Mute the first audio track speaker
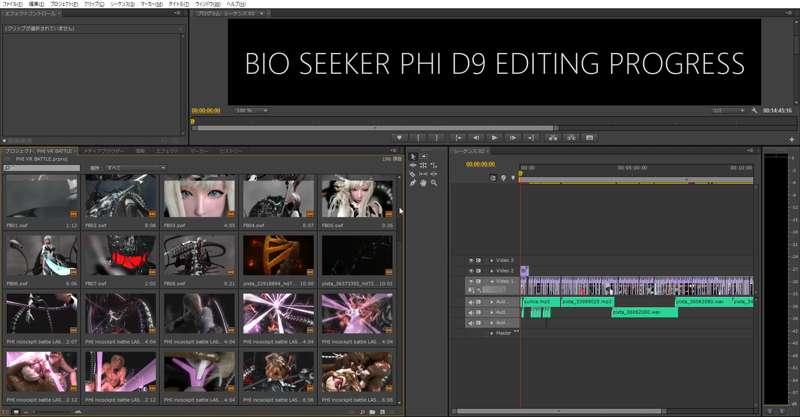 point(471,302)
